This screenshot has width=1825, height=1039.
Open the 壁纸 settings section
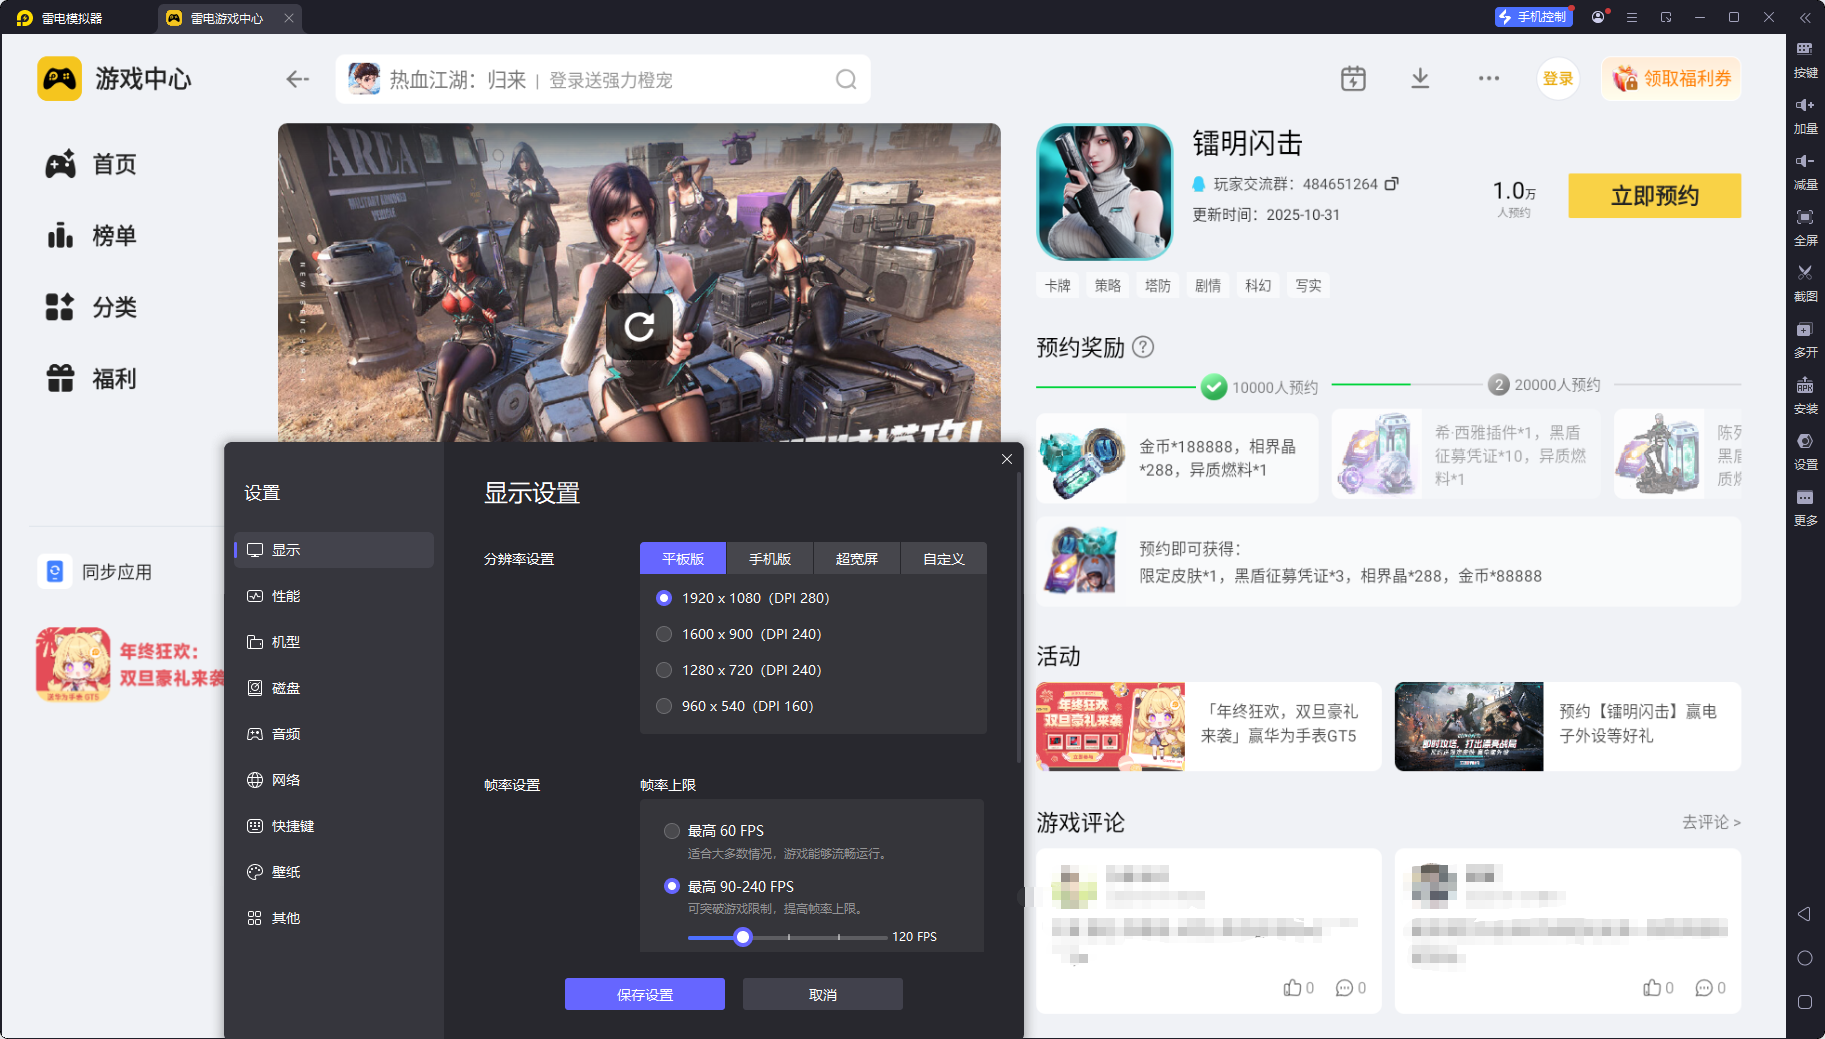click(334, 872)
